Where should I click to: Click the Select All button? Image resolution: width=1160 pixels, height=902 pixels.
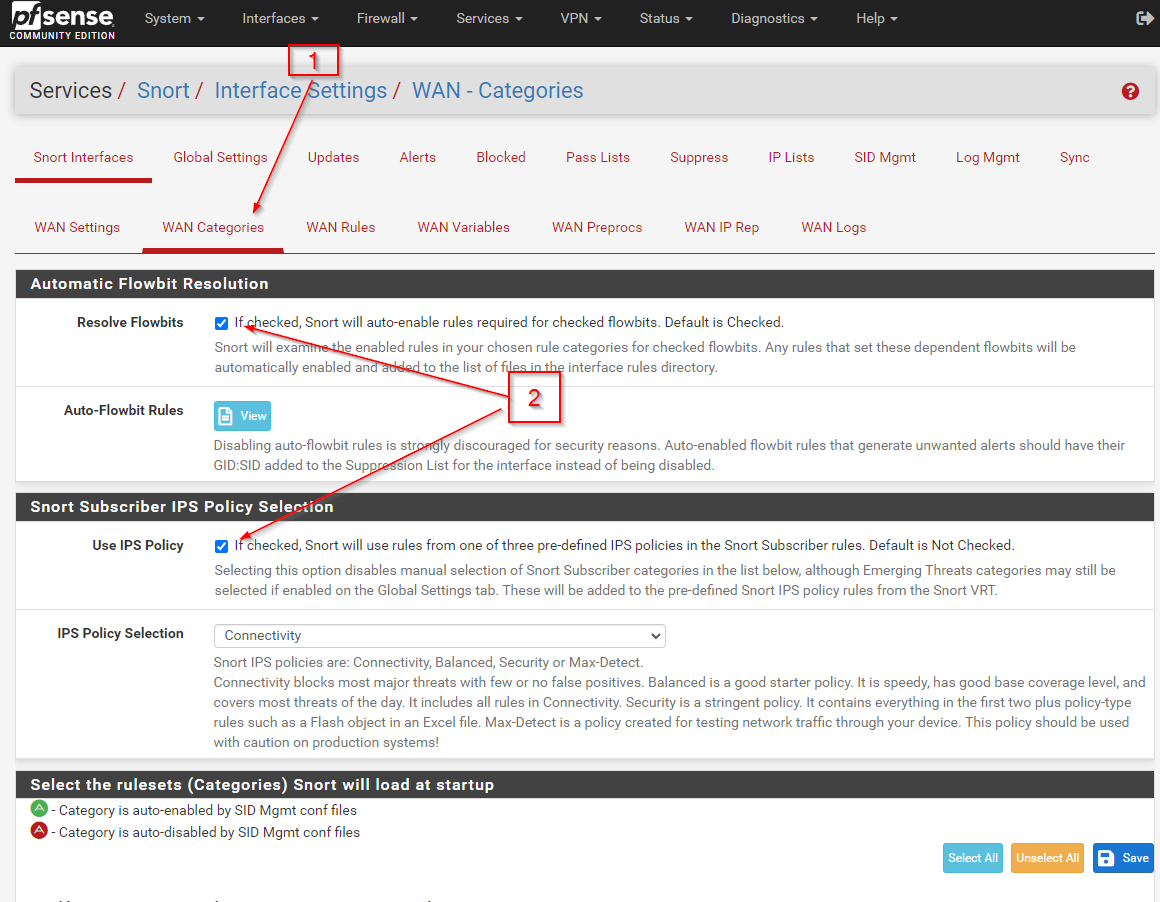(x=972, y=858)
